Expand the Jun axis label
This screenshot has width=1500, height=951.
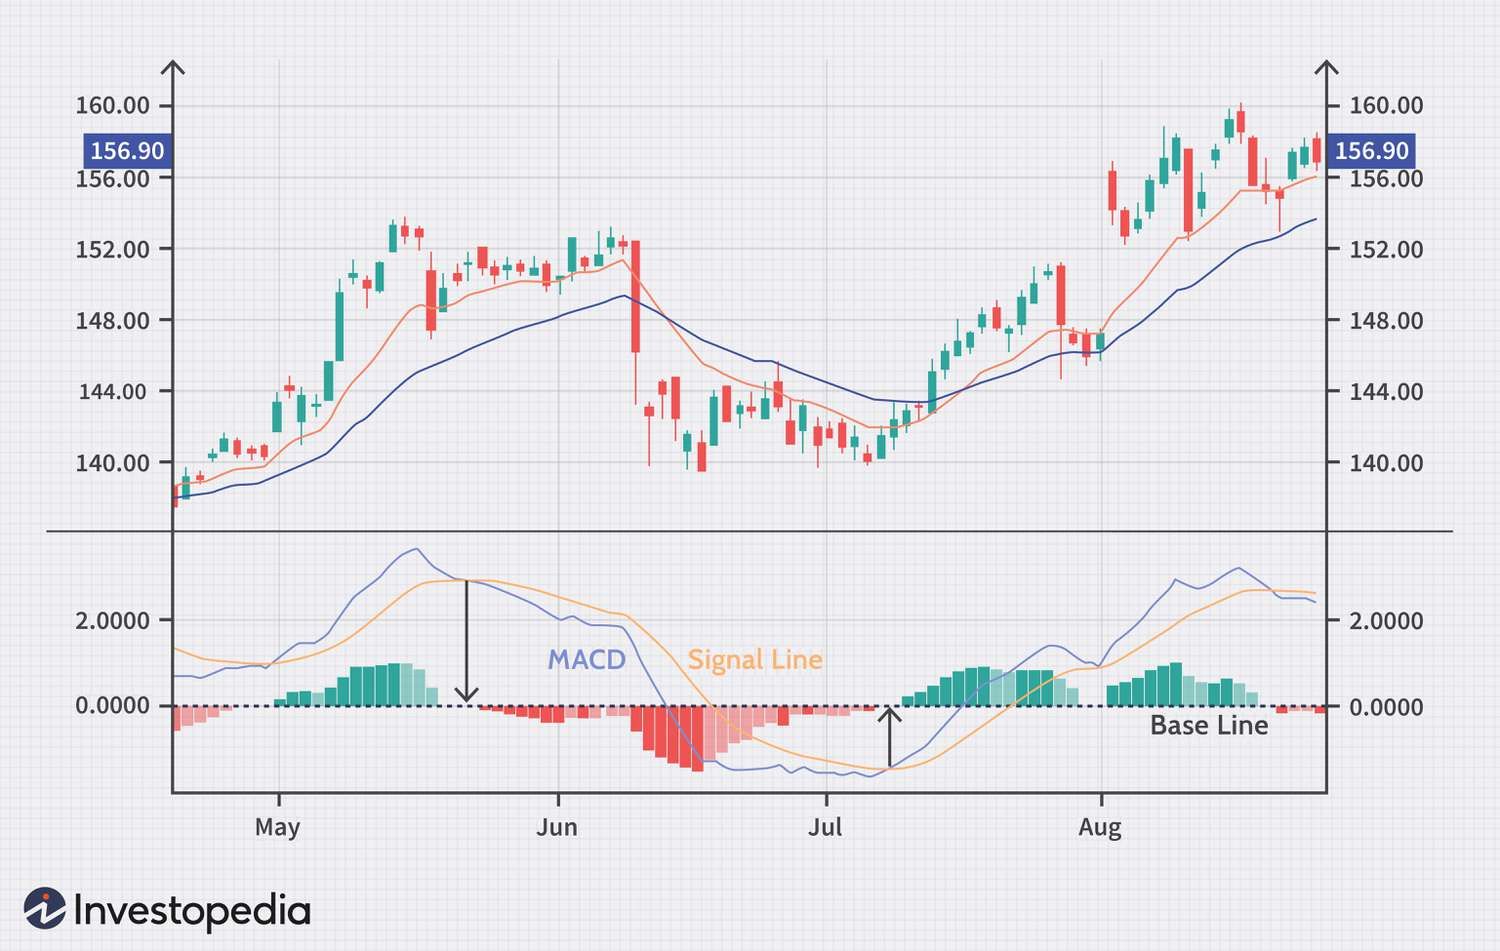coord(557,828)
